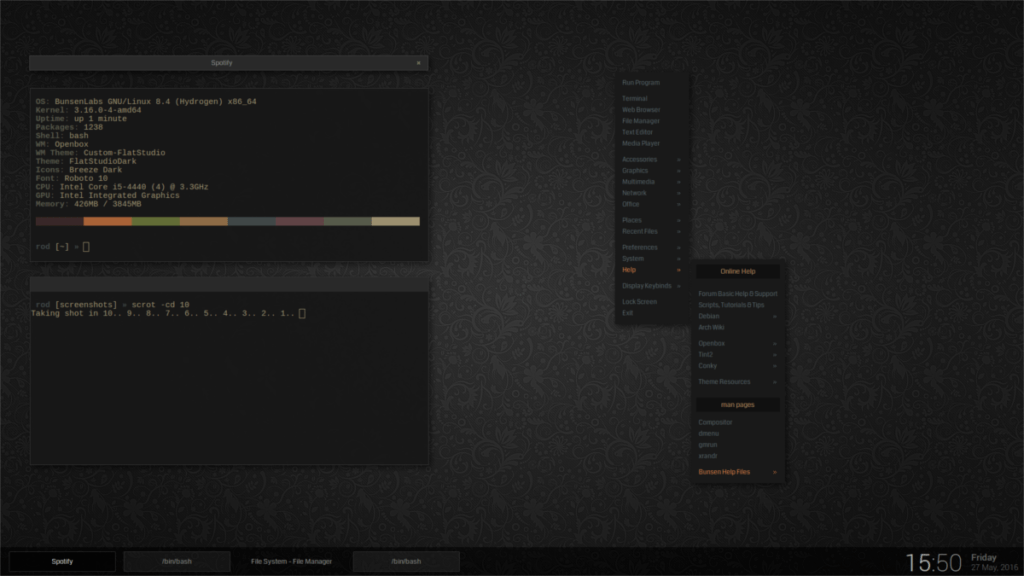Select Run Program at the top of the menu
1024x576 pixels.
[x=639, y=82]
